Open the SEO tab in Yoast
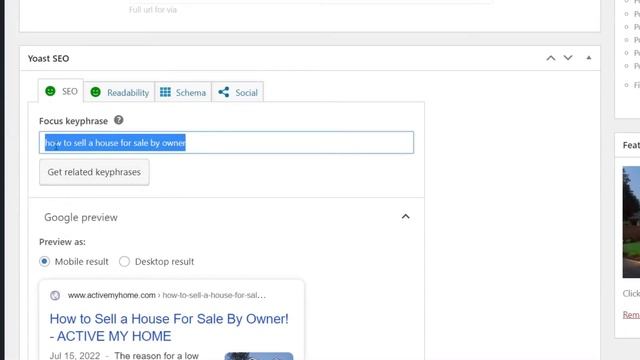Viewport: 640px width, 360px height. pyautogui.click(x=61, y=91)
